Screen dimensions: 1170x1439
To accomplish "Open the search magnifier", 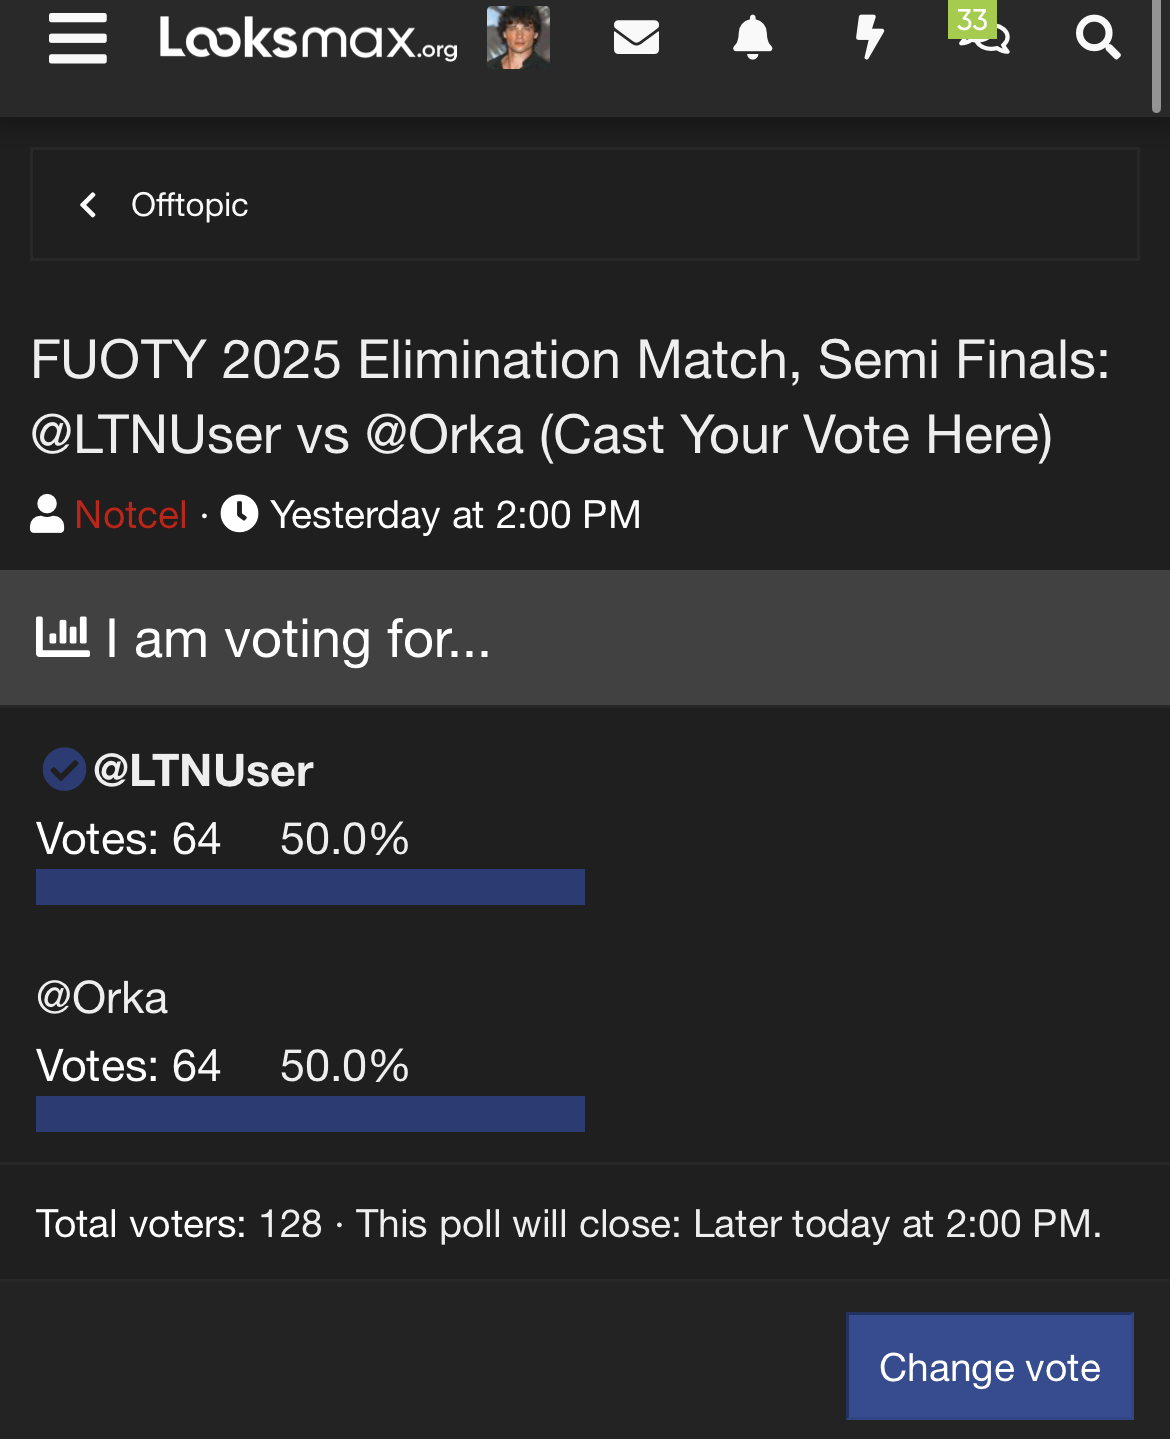I will (1097, 38).
